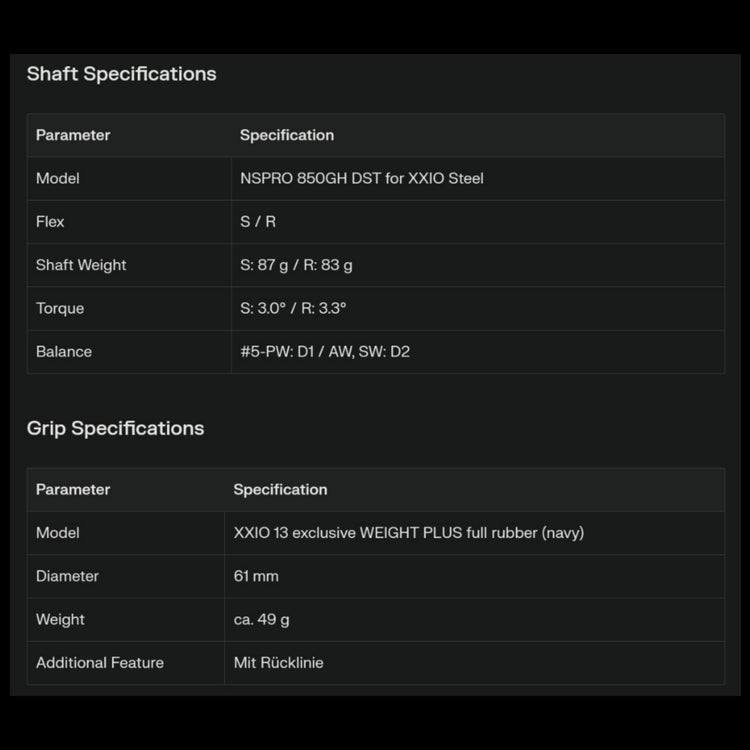Select the Torque row label
This screenshot has height=750, width=750.
point(60,308)
